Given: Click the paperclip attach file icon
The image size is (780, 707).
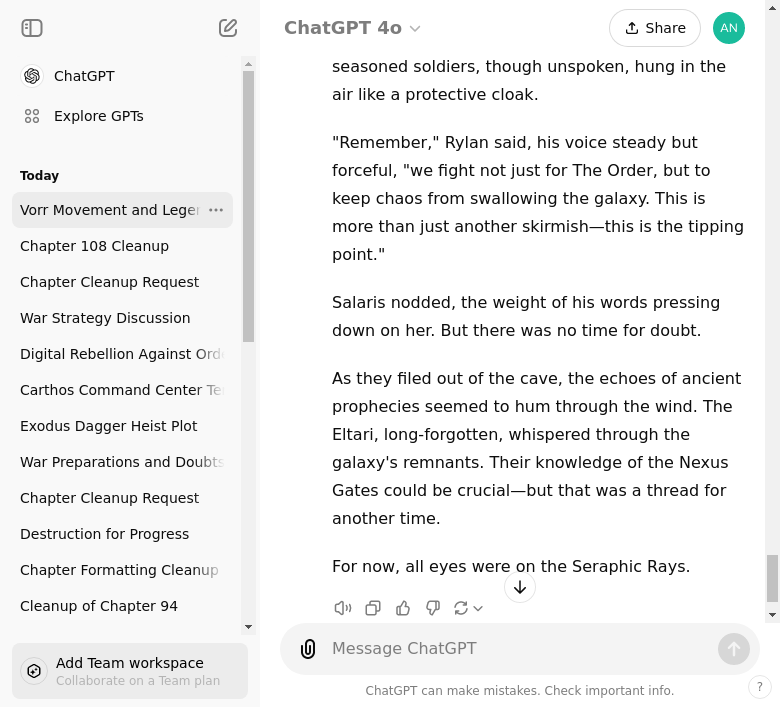Looking at the screenshot, I should [x=308, y=649].
